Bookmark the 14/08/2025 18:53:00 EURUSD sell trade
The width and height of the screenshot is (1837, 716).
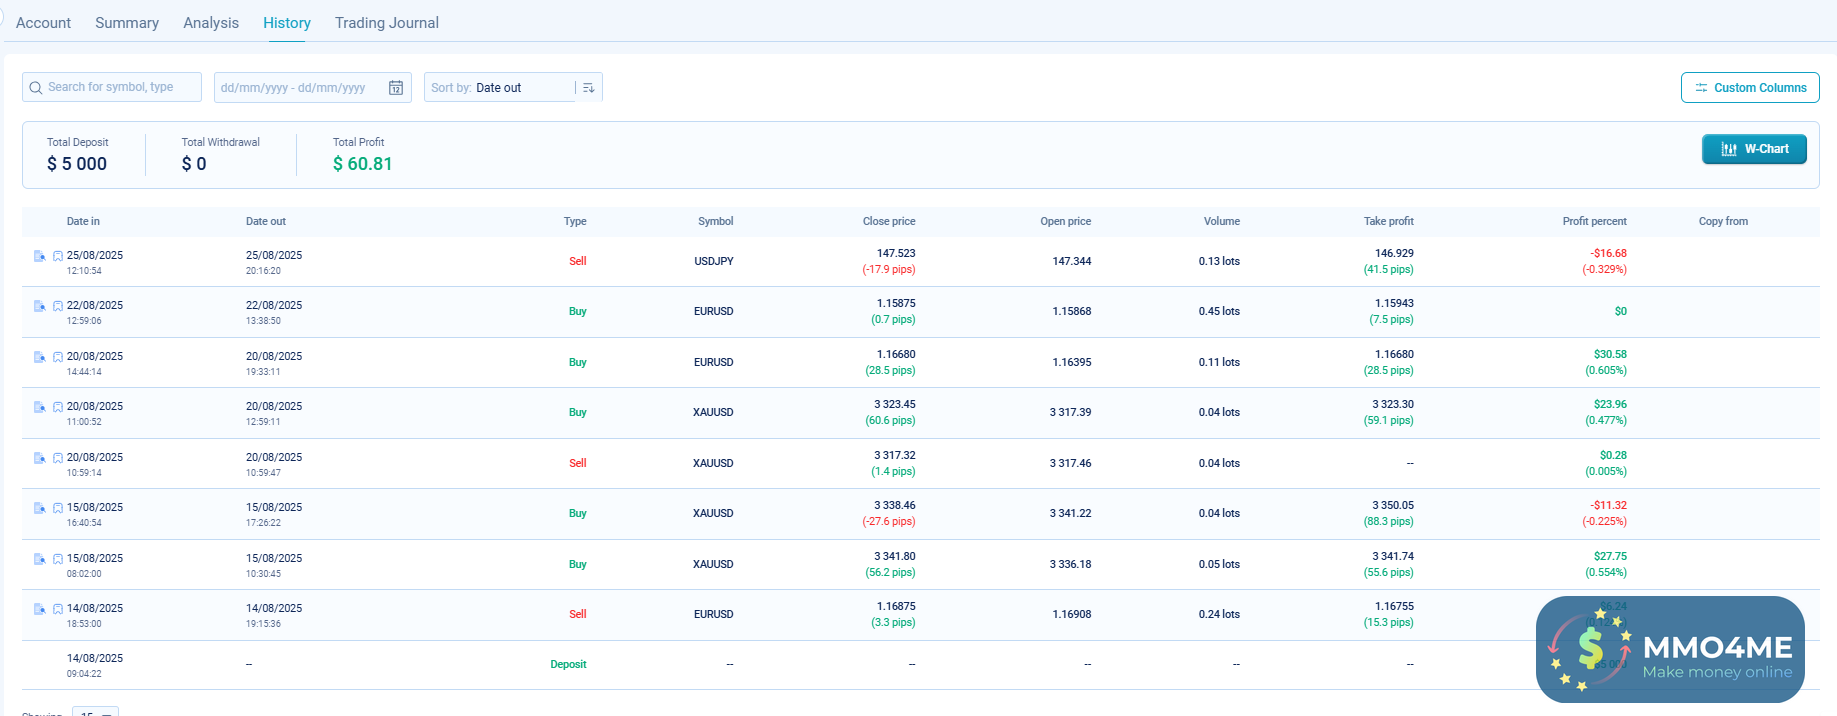click(58, 610)
